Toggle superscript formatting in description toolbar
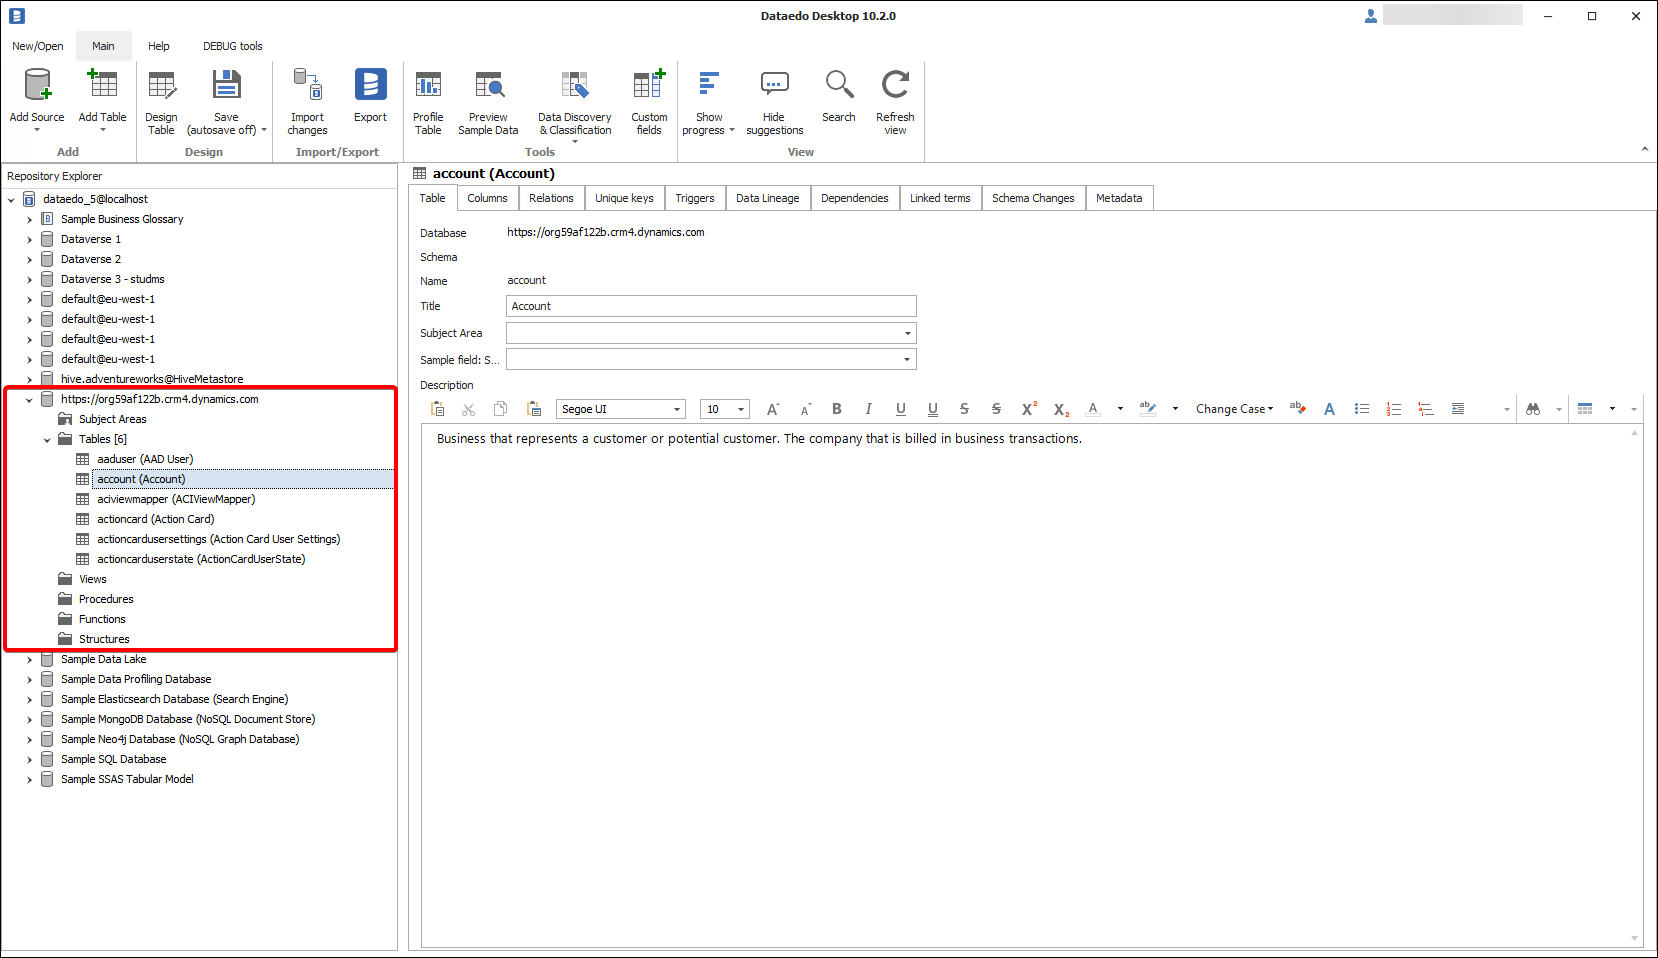 1028,409
